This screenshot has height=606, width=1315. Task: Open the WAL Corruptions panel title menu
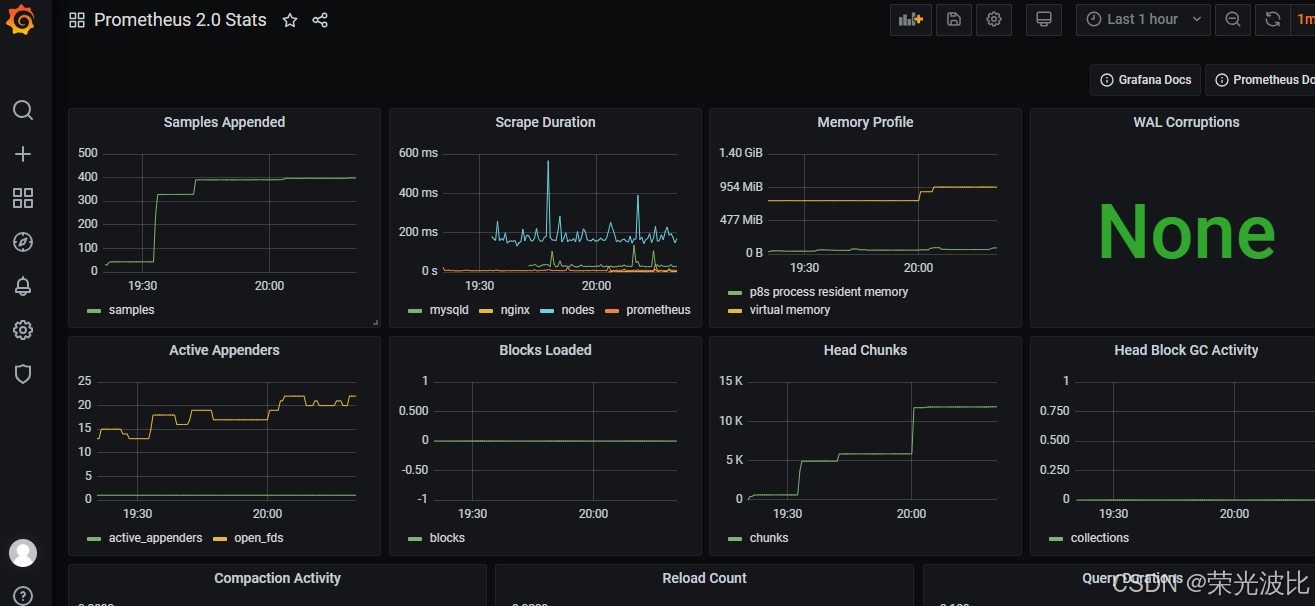click(x=1186, y=122)
